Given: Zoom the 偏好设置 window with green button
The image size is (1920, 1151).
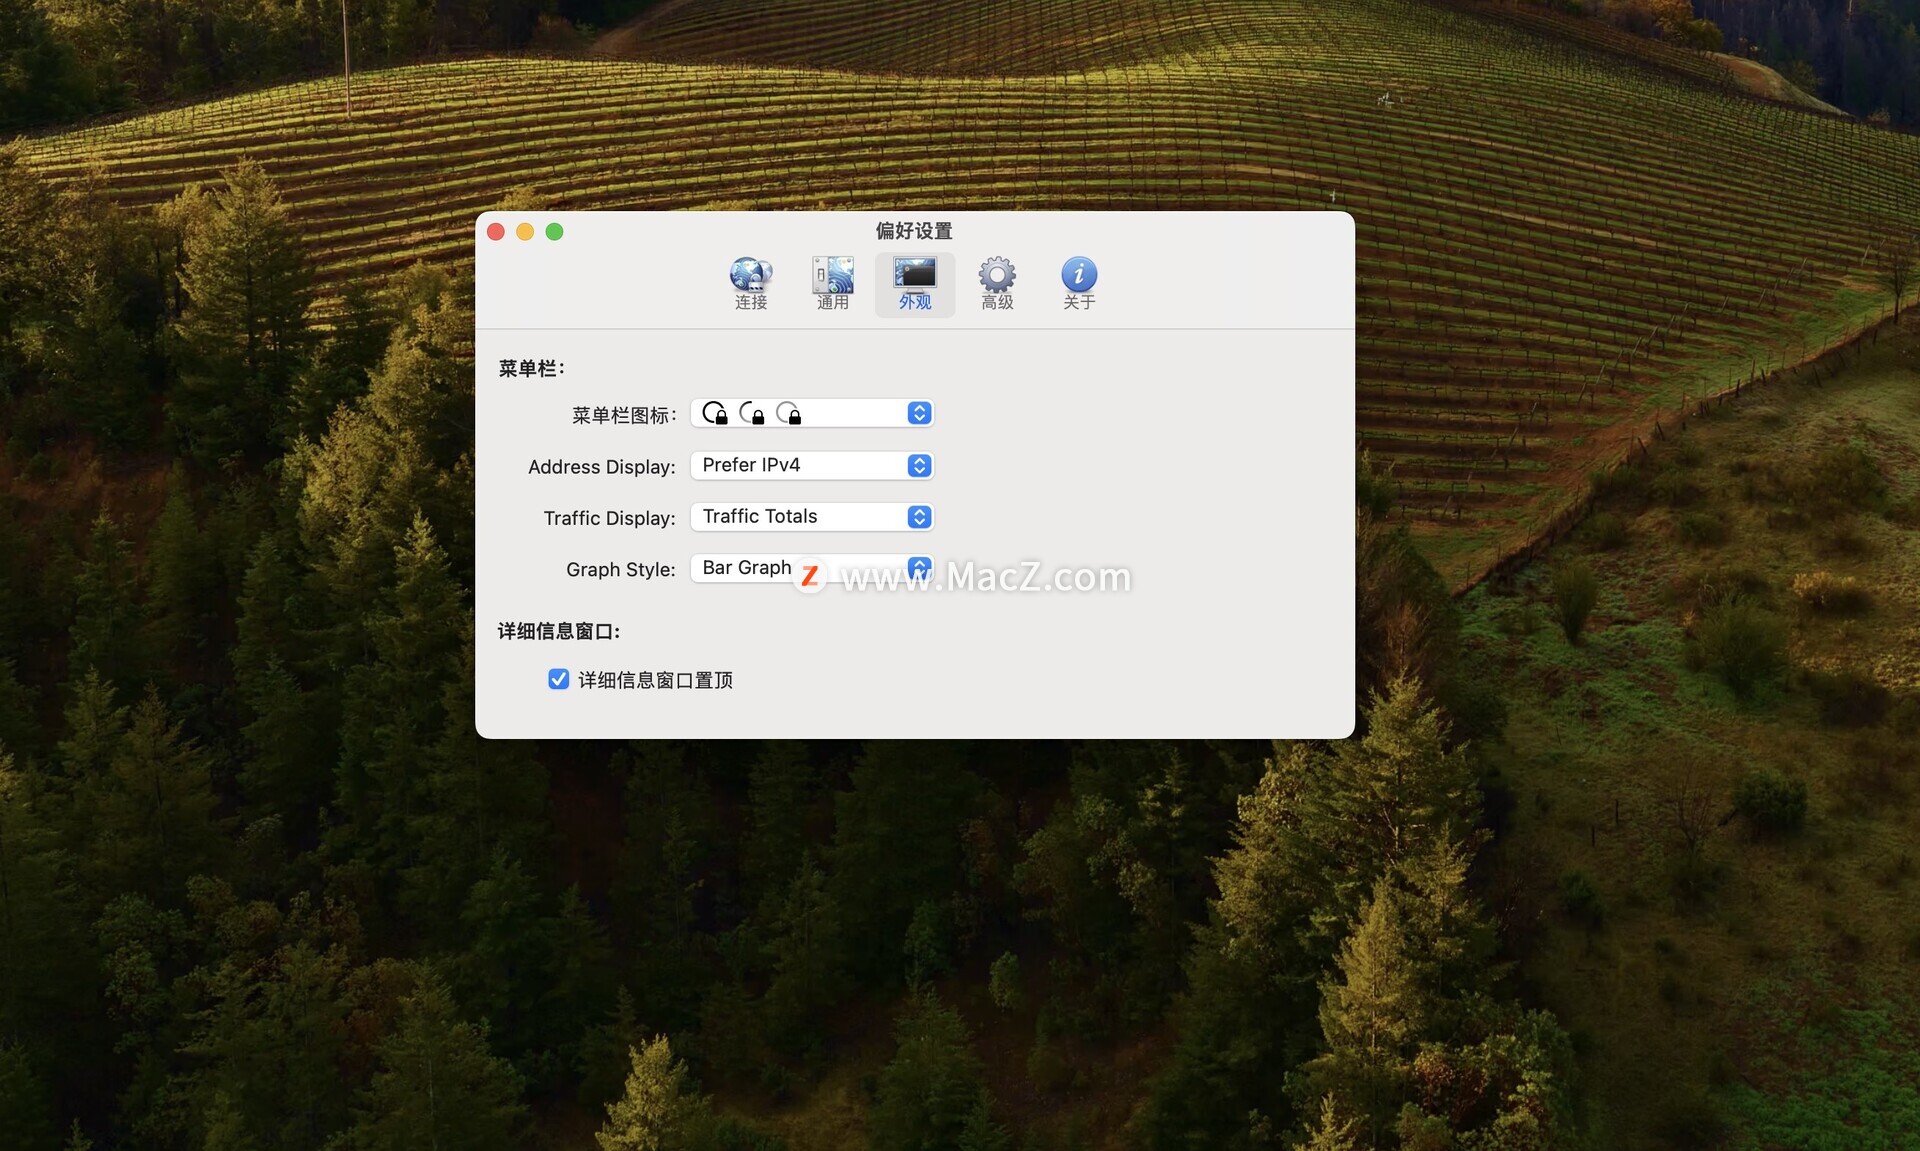Looking at the screenshot, I should click(555, 232).
